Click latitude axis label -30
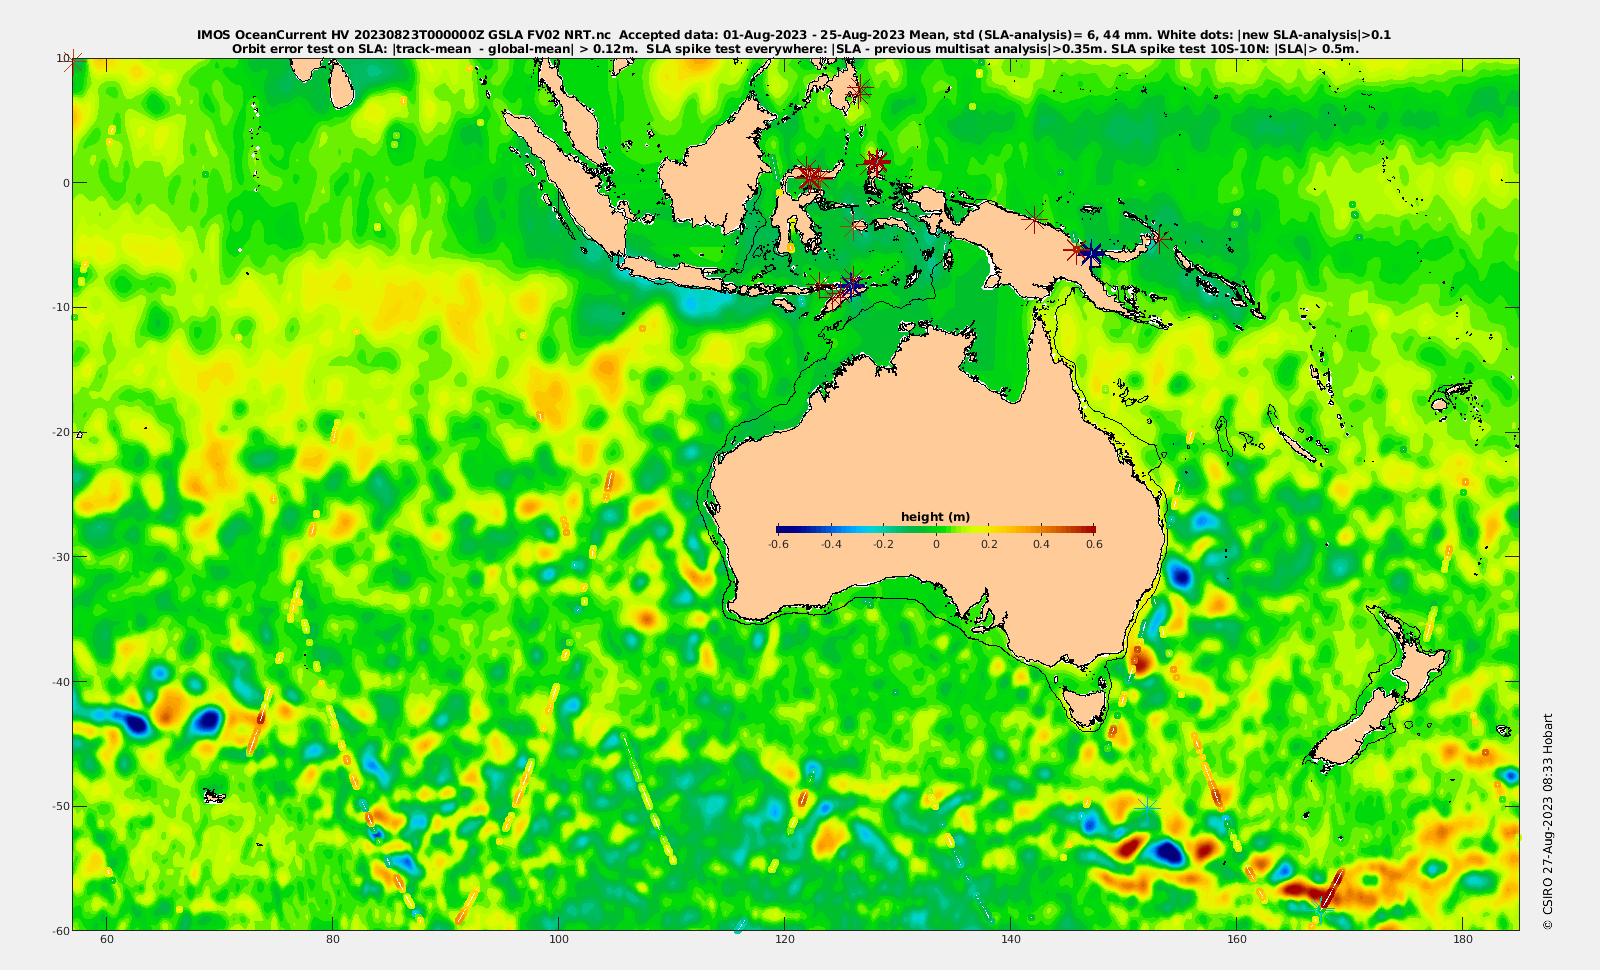1600x970 pixels. 60,557
